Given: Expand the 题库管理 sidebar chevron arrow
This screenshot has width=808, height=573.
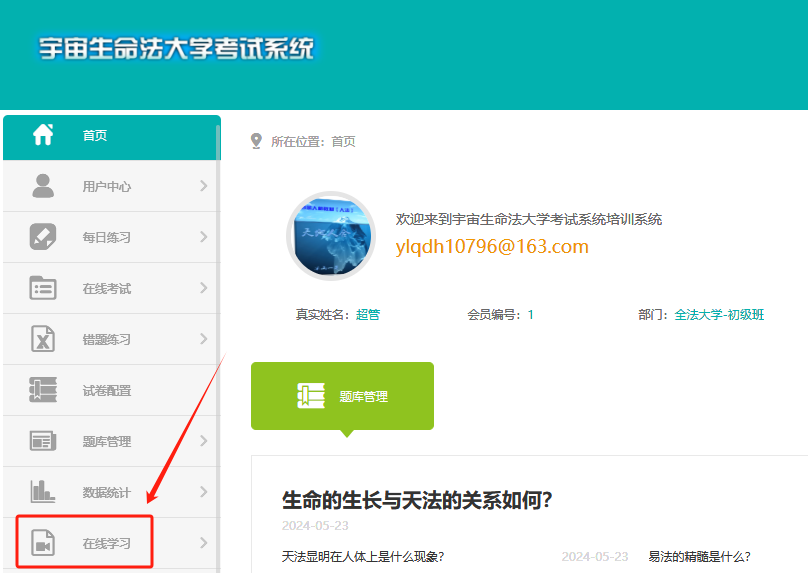Looking at the screenshot, I should click(204, 441).
